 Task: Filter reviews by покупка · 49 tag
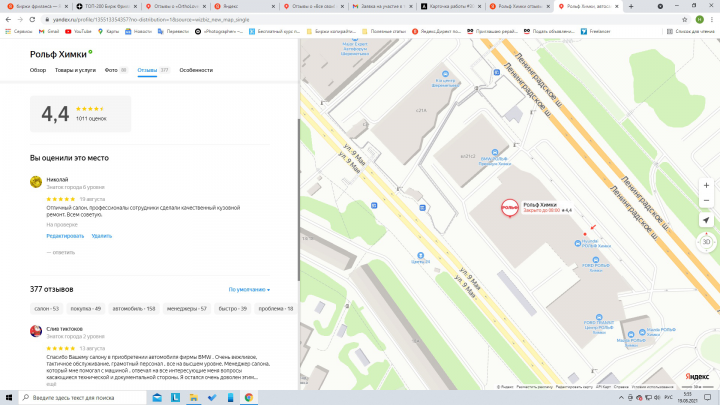[86, 309]
